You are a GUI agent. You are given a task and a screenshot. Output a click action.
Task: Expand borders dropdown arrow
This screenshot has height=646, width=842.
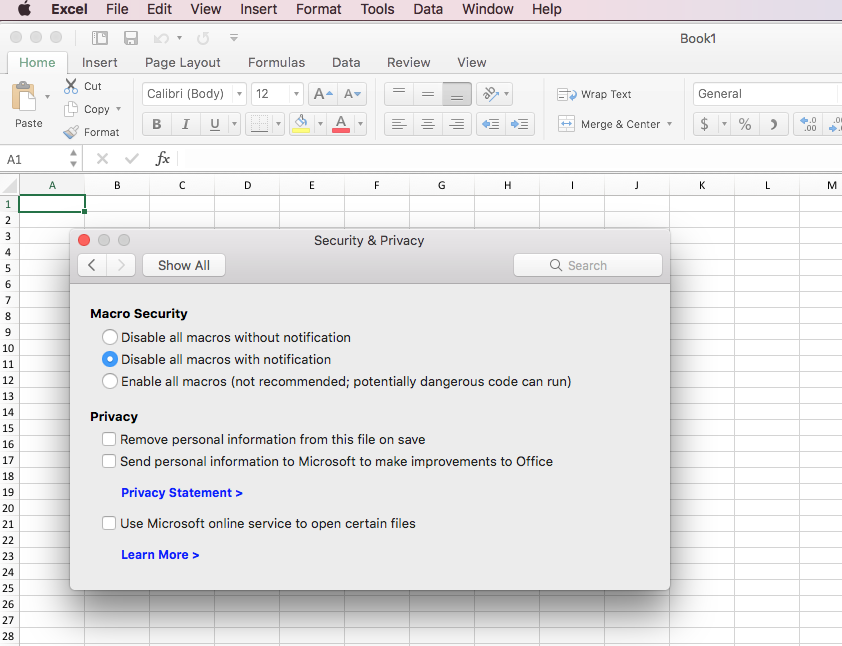(x=278, y=124)
